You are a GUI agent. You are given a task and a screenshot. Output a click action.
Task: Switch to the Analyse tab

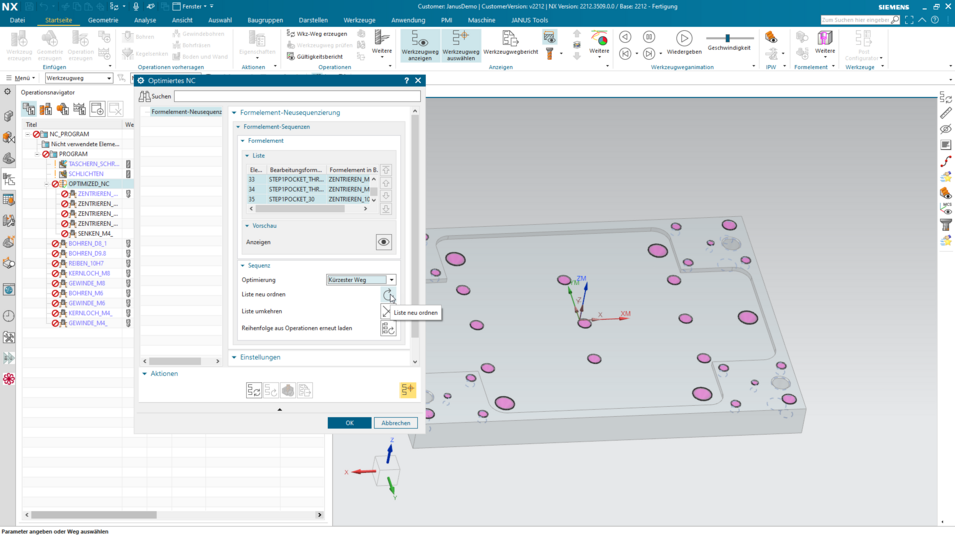(145, 20)
